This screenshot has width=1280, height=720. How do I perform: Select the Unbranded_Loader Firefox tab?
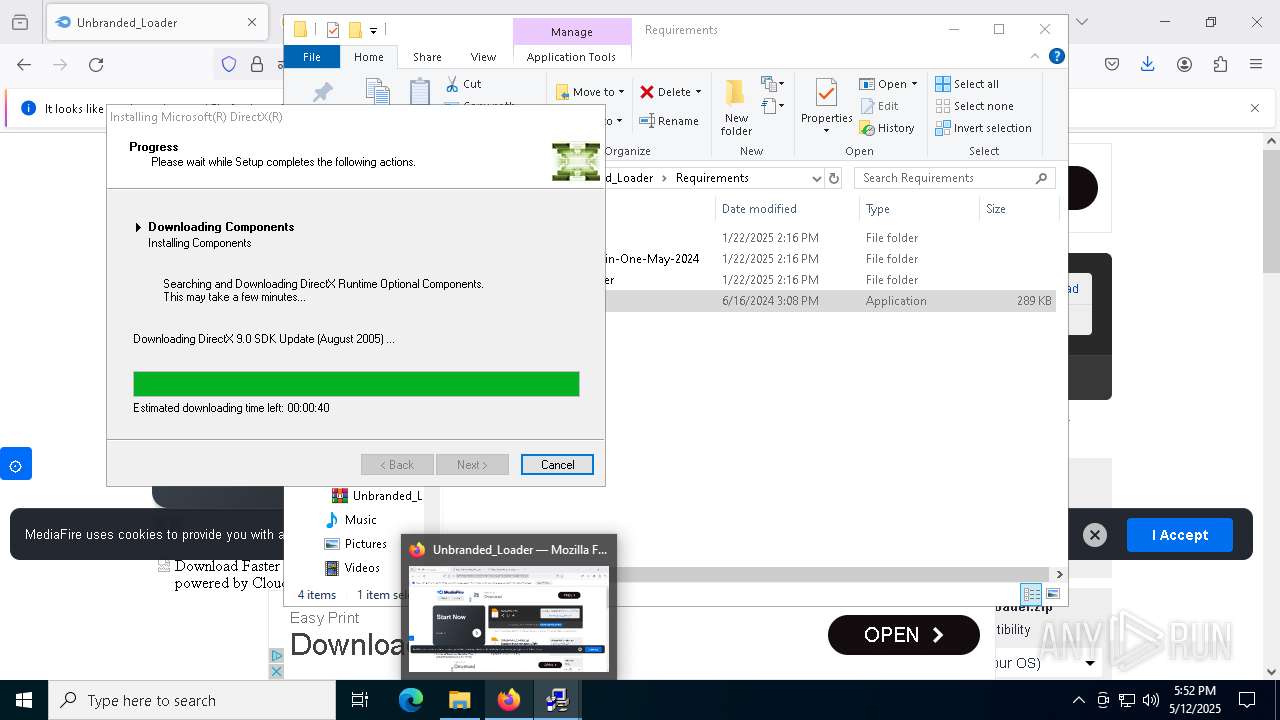click(x=155, y=22)
